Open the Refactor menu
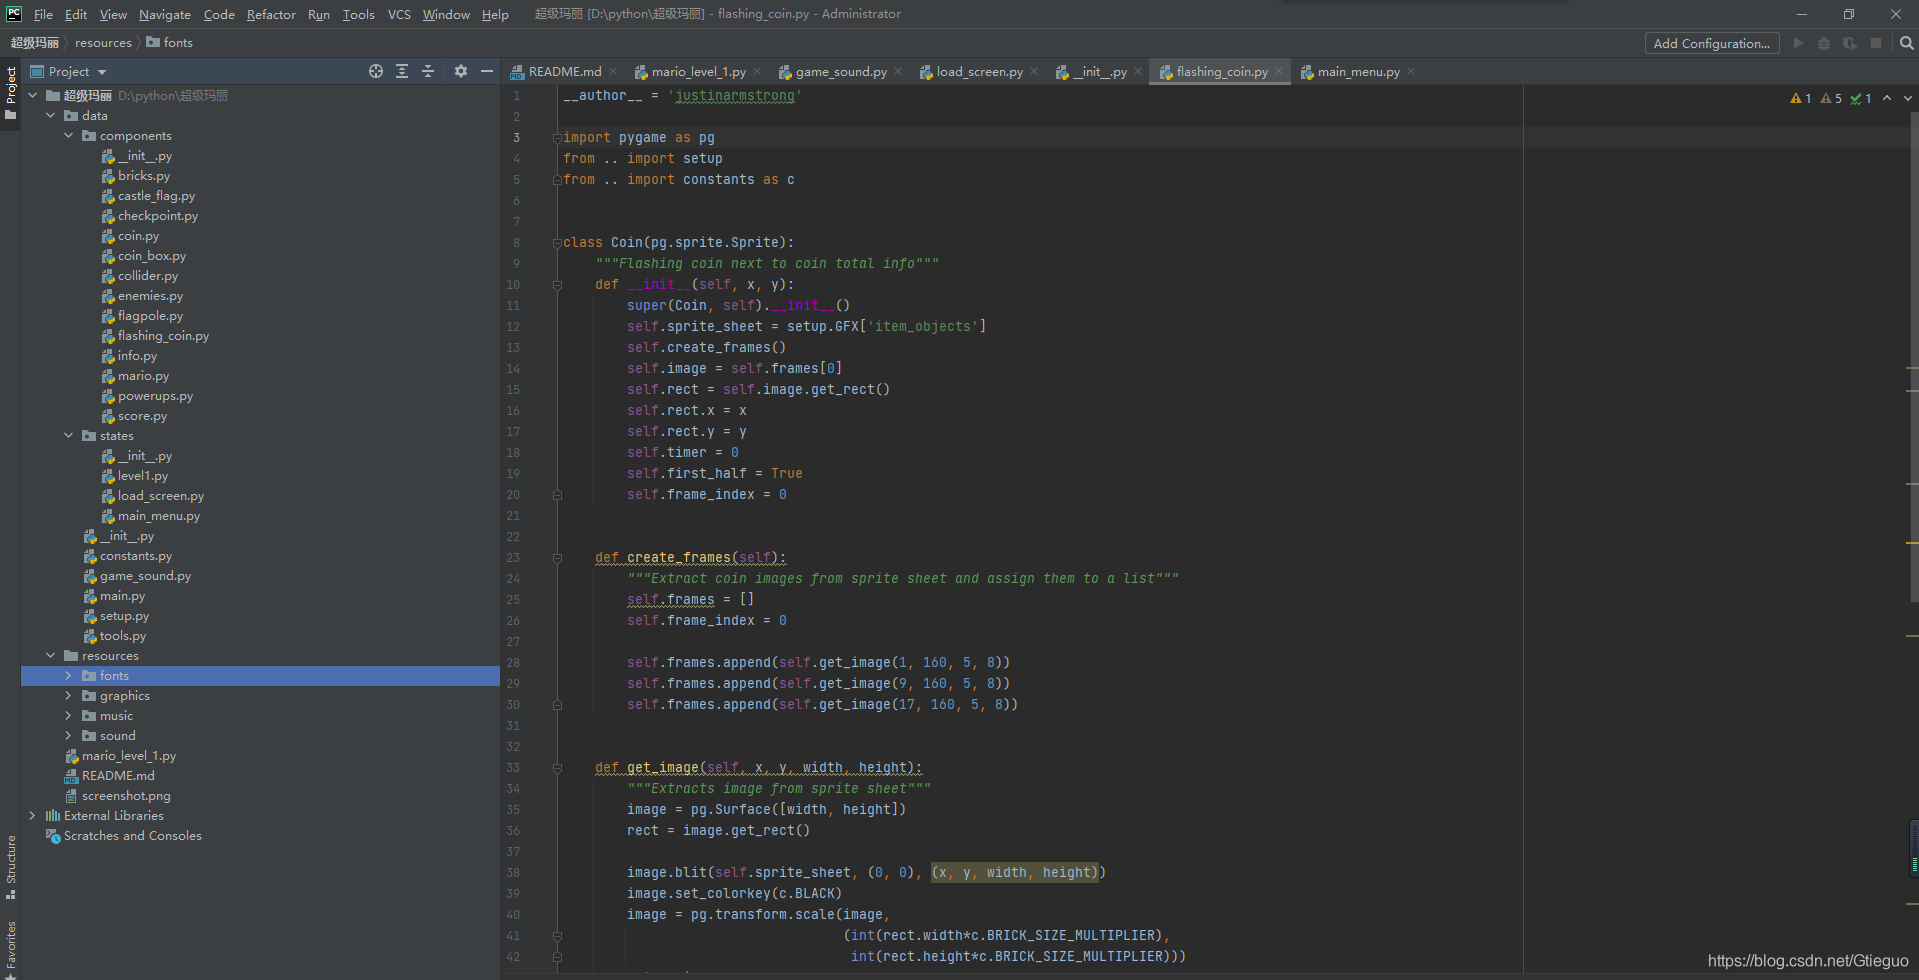1919x980 pixels. click(x=271, y=14)
